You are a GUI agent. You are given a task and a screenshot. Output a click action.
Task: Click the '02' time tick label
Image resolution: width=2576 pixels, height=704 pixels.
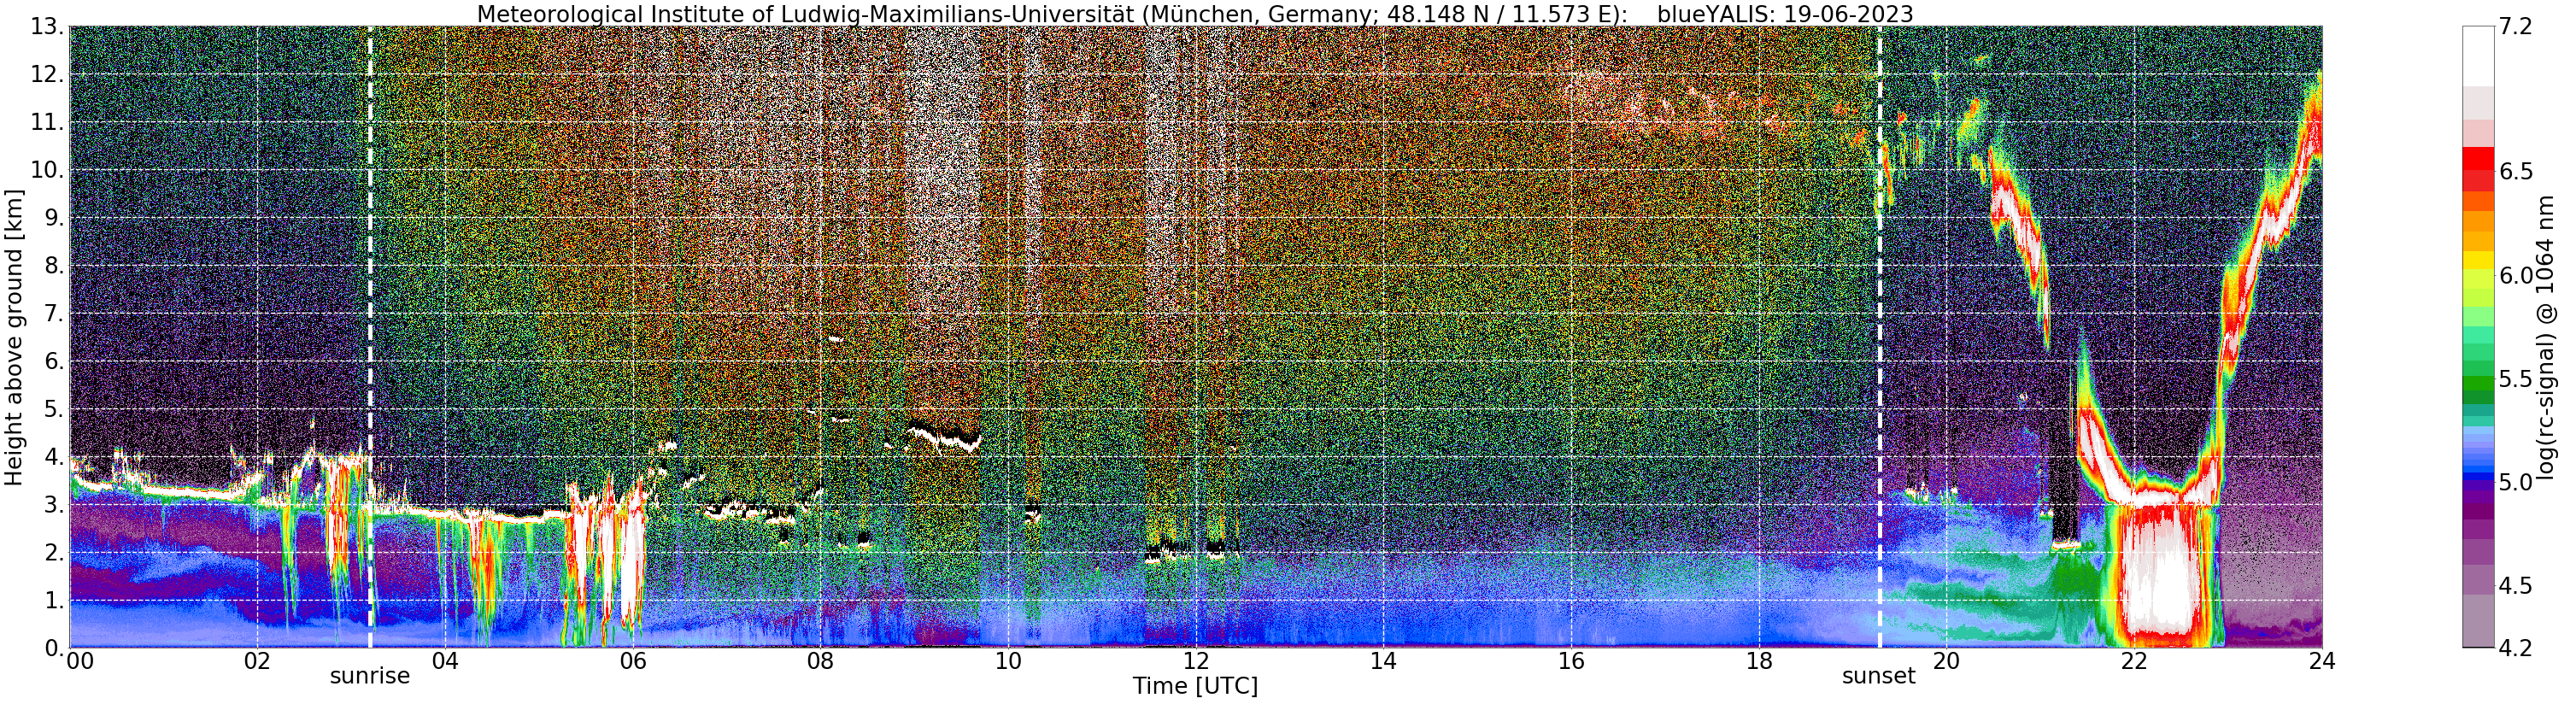pyautogui.click(x=257, y=661)
